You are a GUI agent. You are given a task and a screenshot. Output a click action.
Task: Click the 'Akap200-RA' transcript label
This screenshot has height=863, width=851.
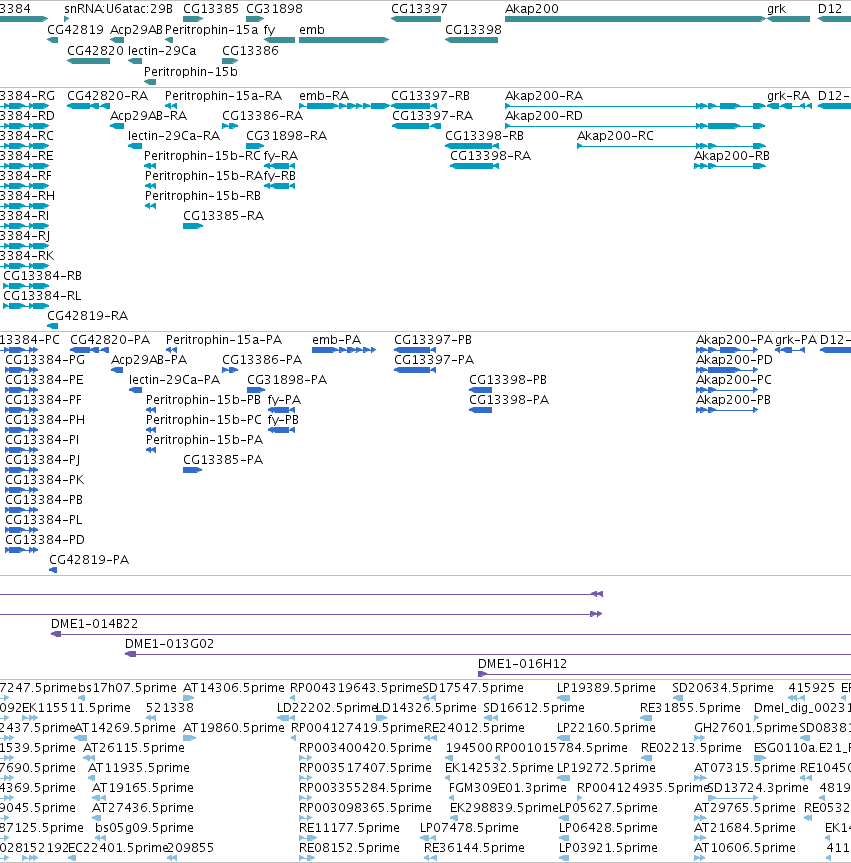[544, 96]
